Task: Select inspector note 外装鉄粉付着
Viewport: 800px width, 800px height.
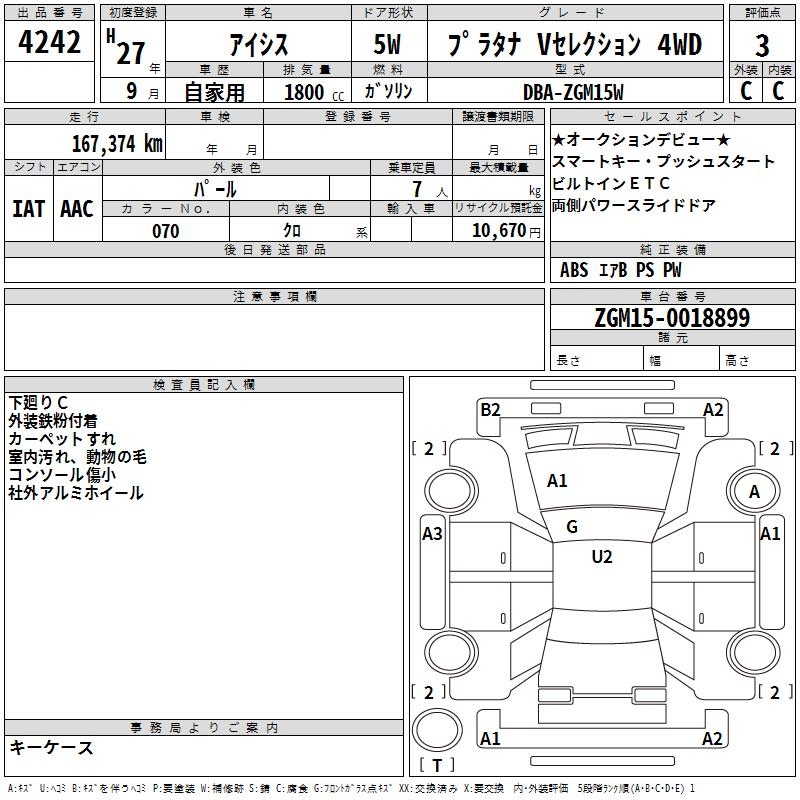Action: tap(53, 420)
